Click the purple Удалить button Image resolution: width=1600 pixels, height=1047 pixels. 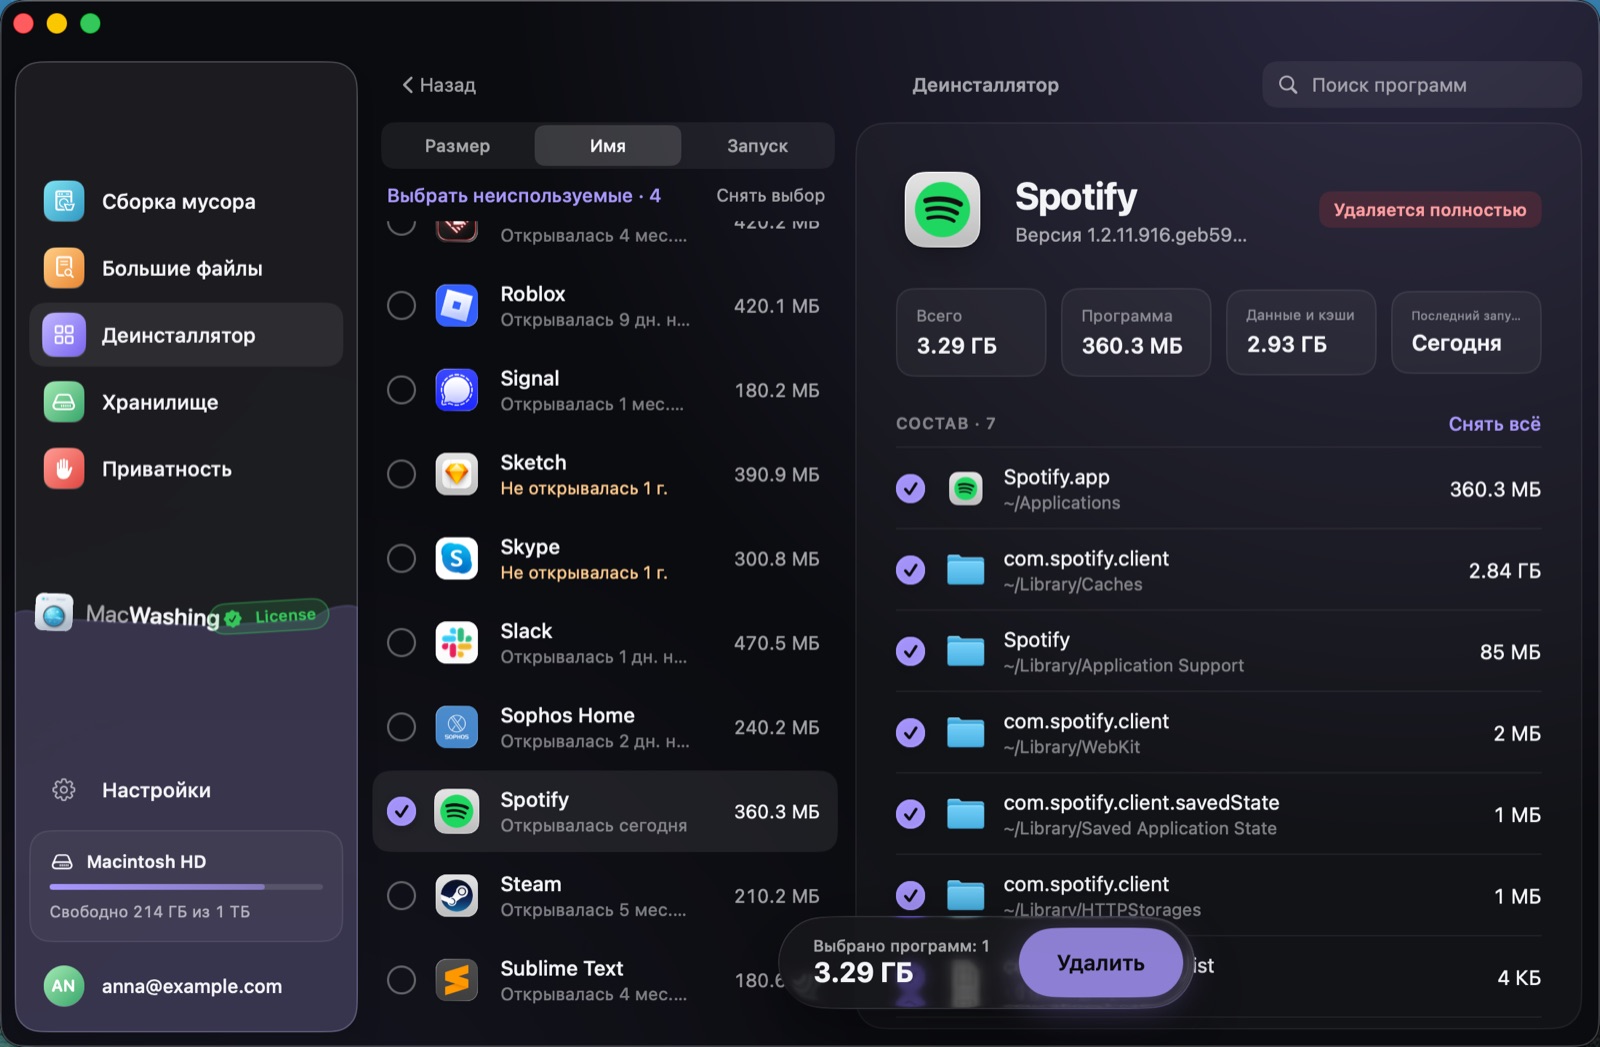tap(1101, 963)
